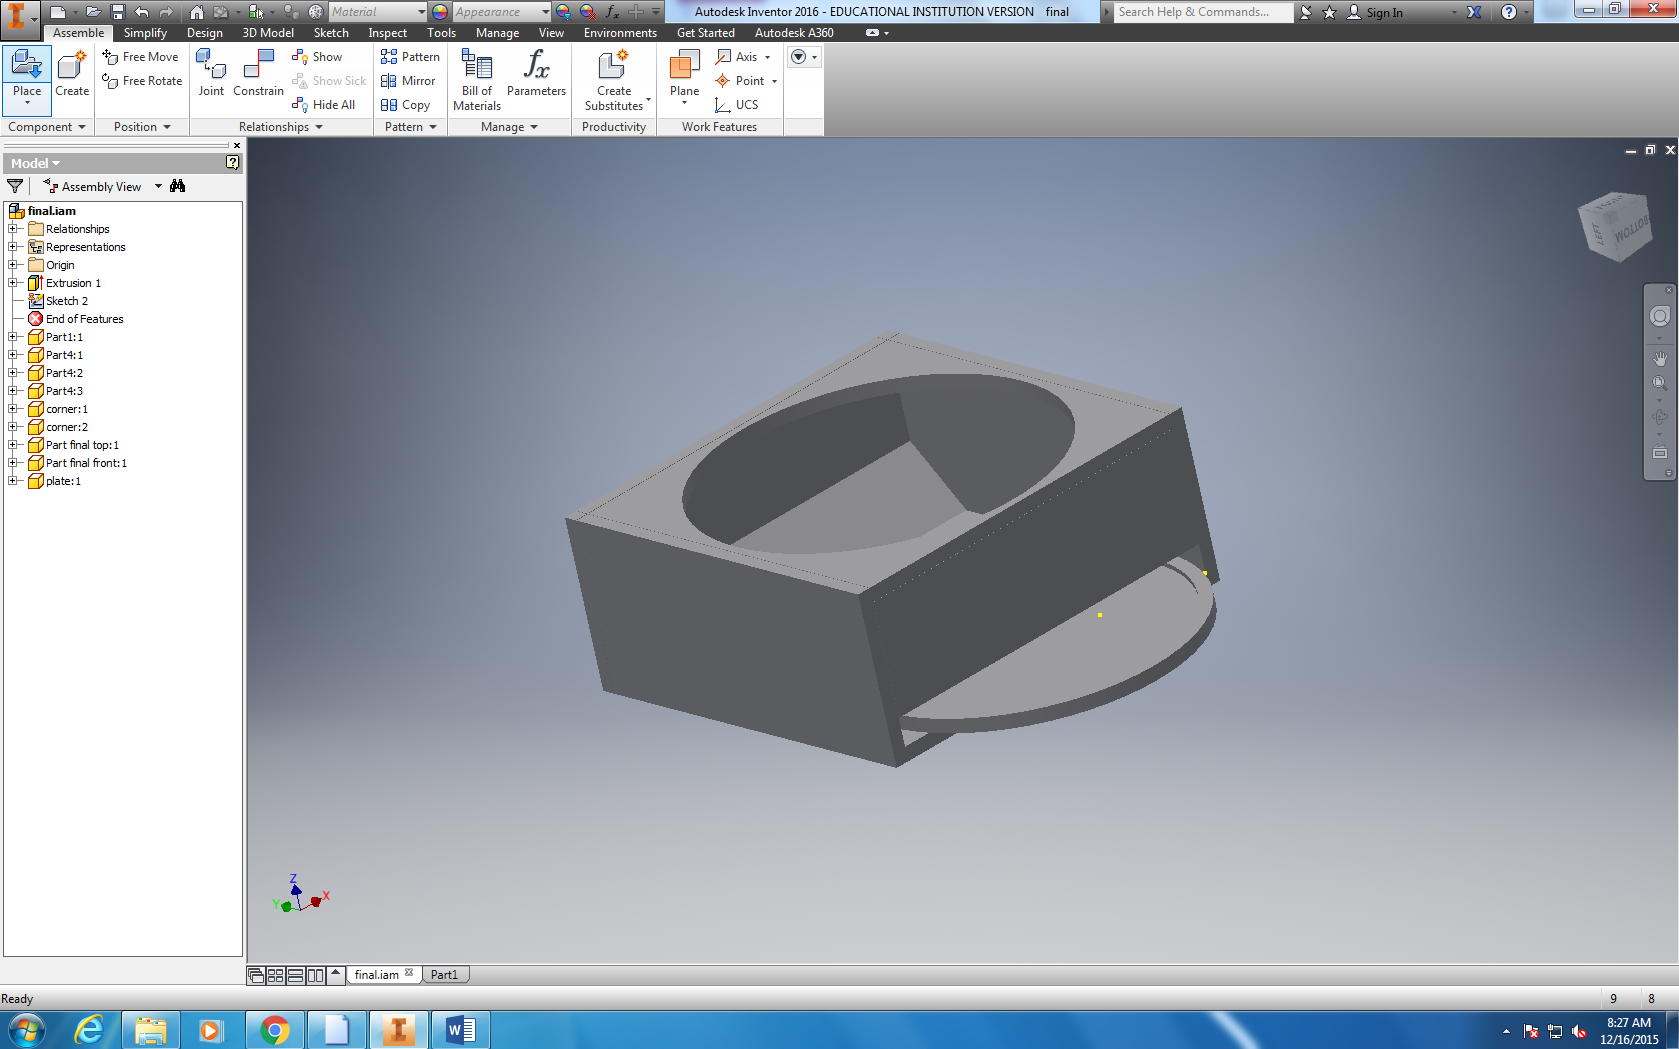Image resolution: width=1679 pixels, height=1049 pixels.
Task: Select the Copy components tool
Action: pos(405,105)
